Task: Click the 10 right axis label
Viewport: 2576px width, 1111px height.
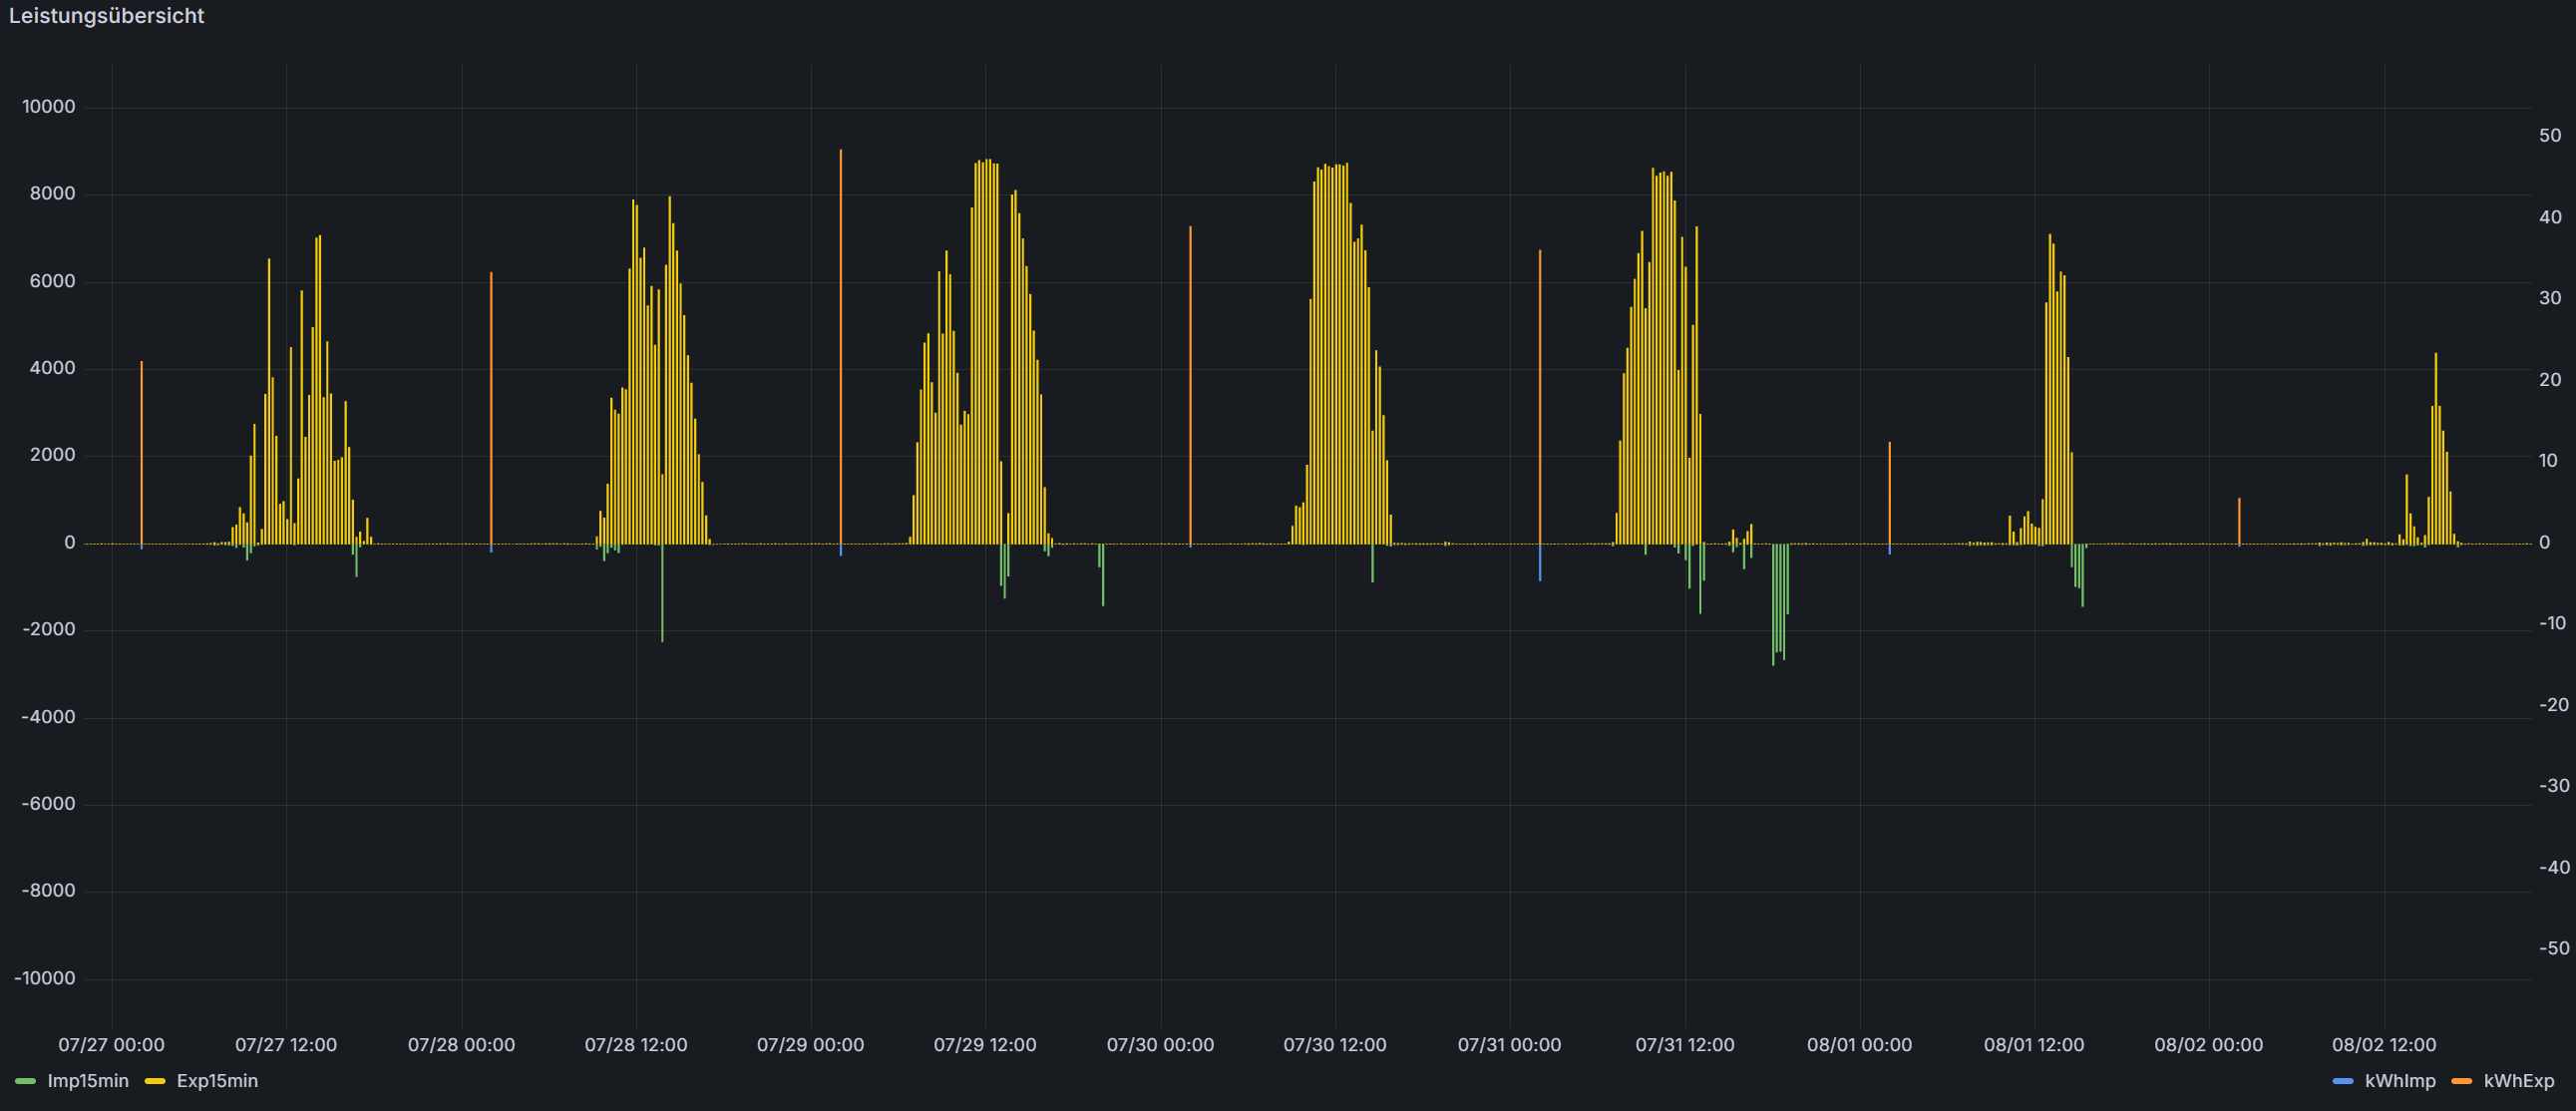Action: (x=2550, y=461)
